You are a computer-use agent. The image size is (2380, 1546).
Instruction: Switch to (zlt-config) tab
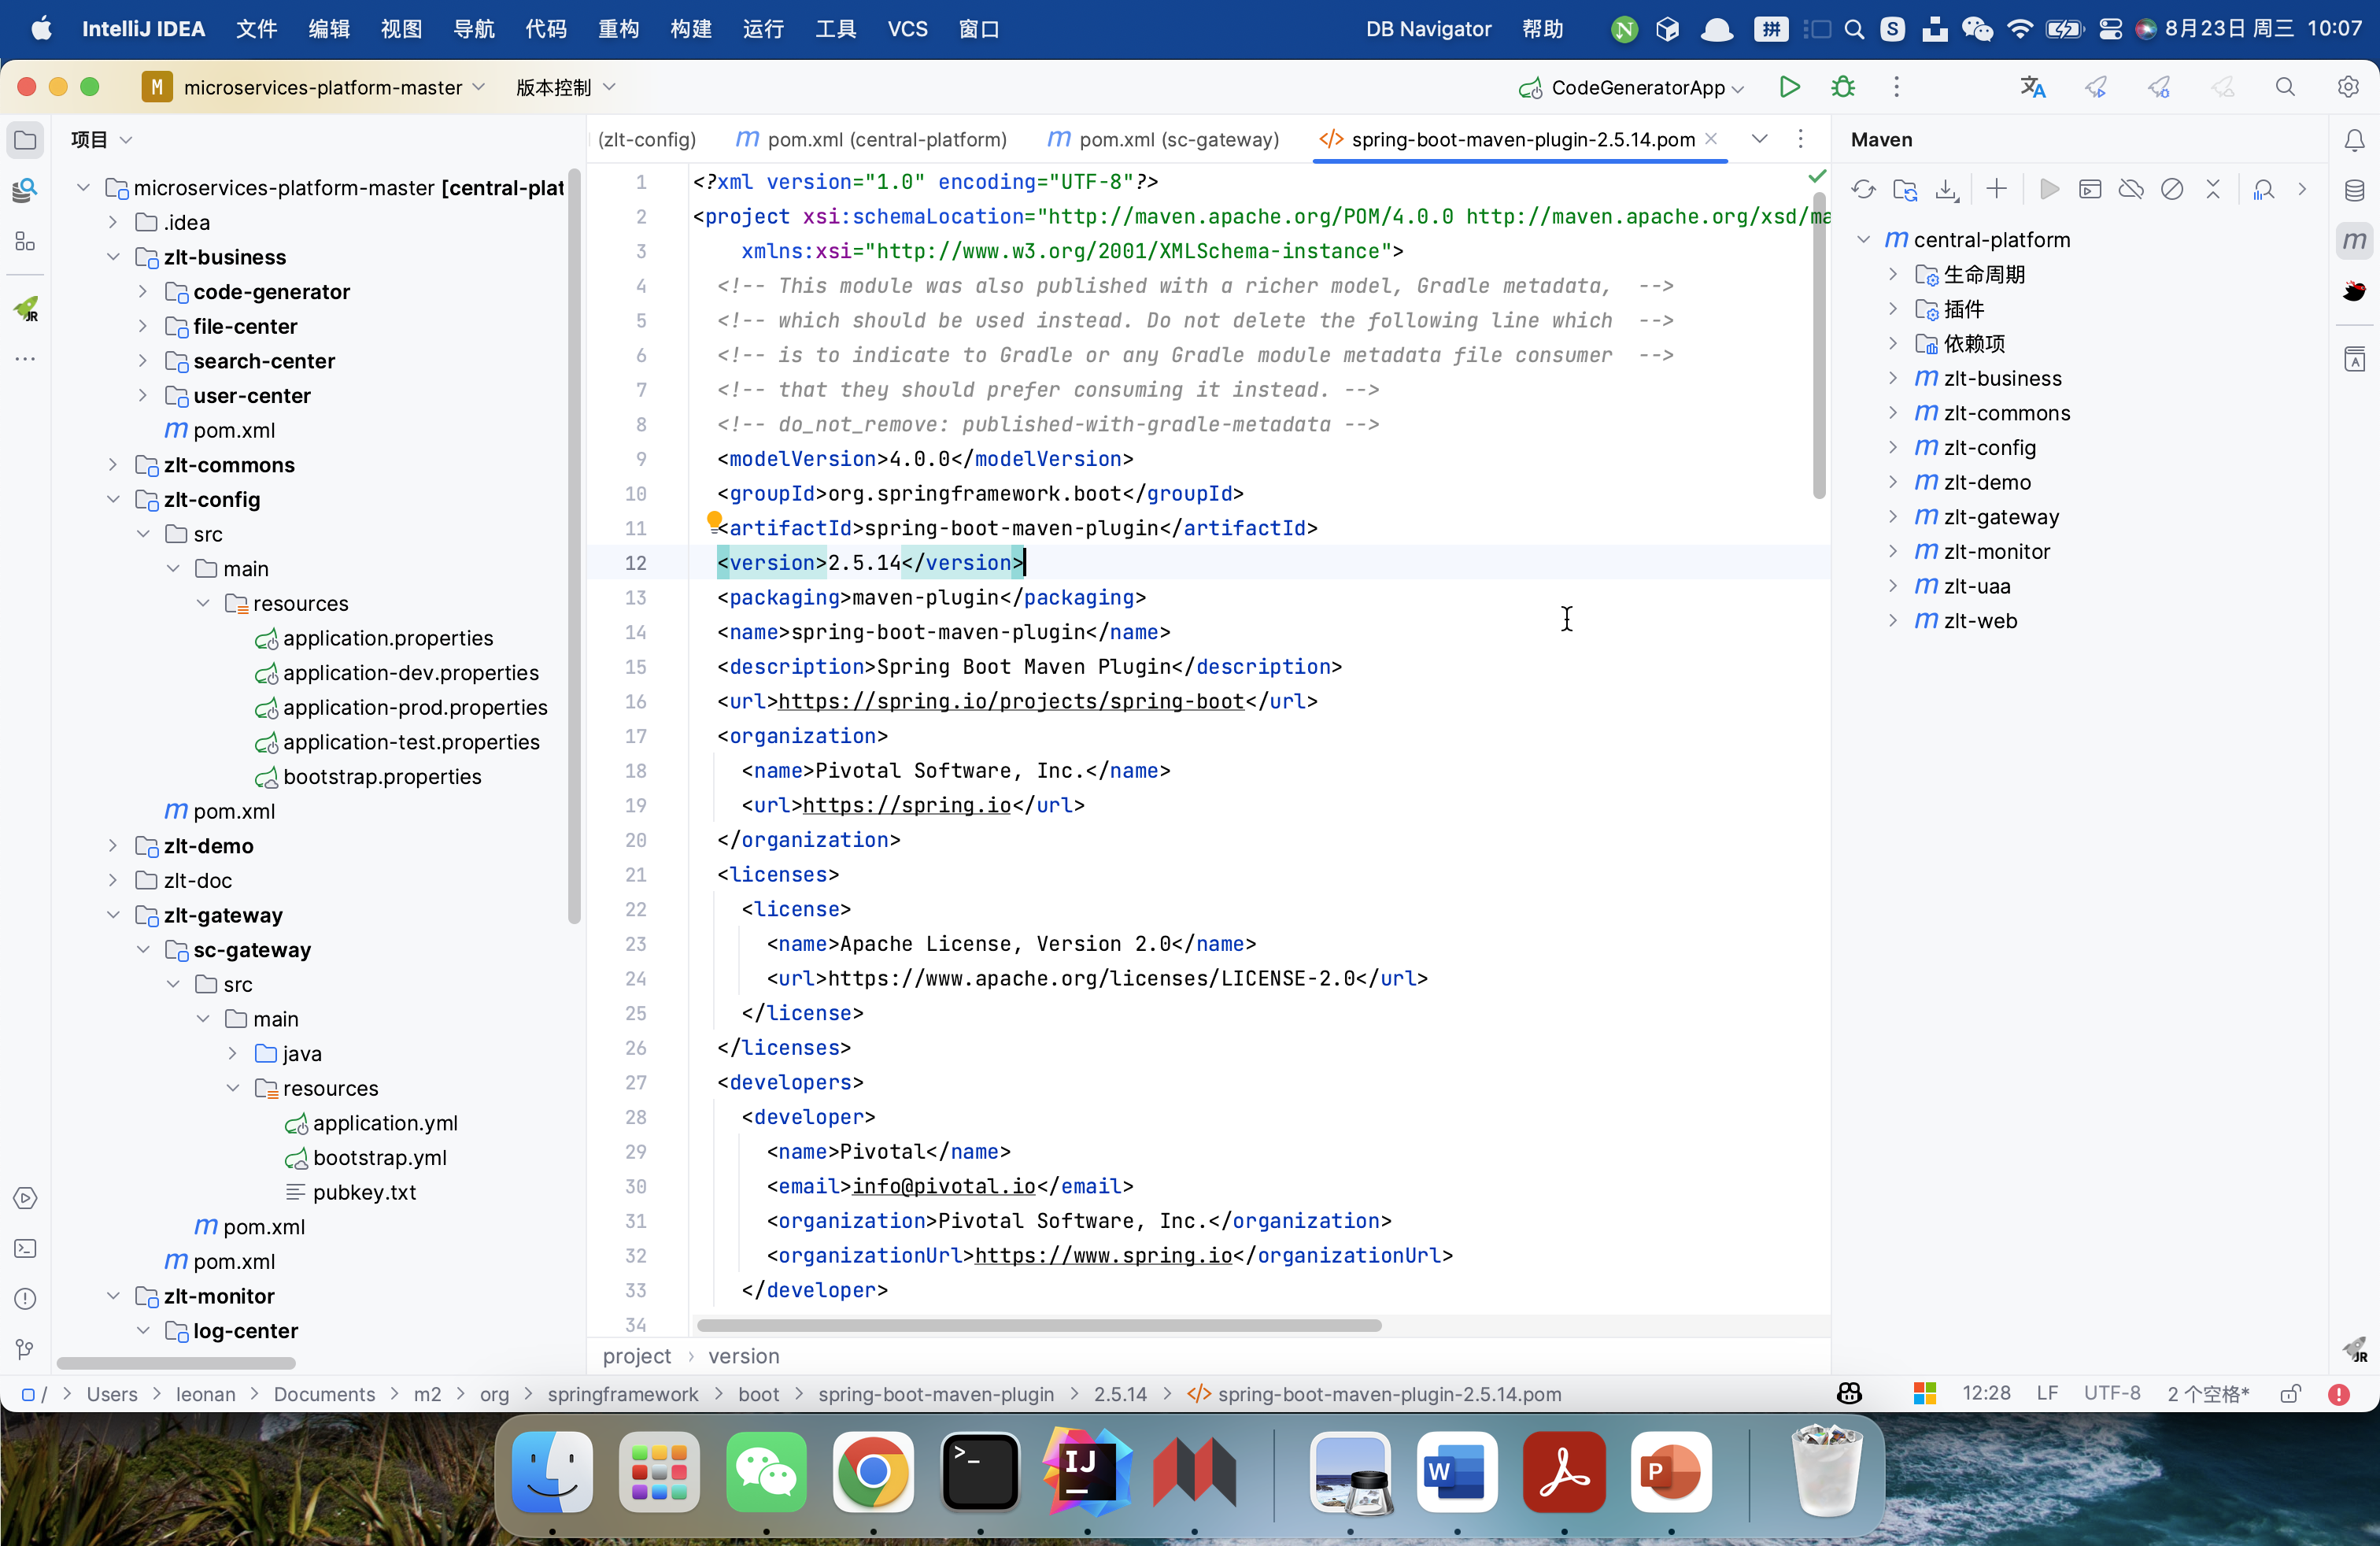pyautogui.click(x=646, y=139)
